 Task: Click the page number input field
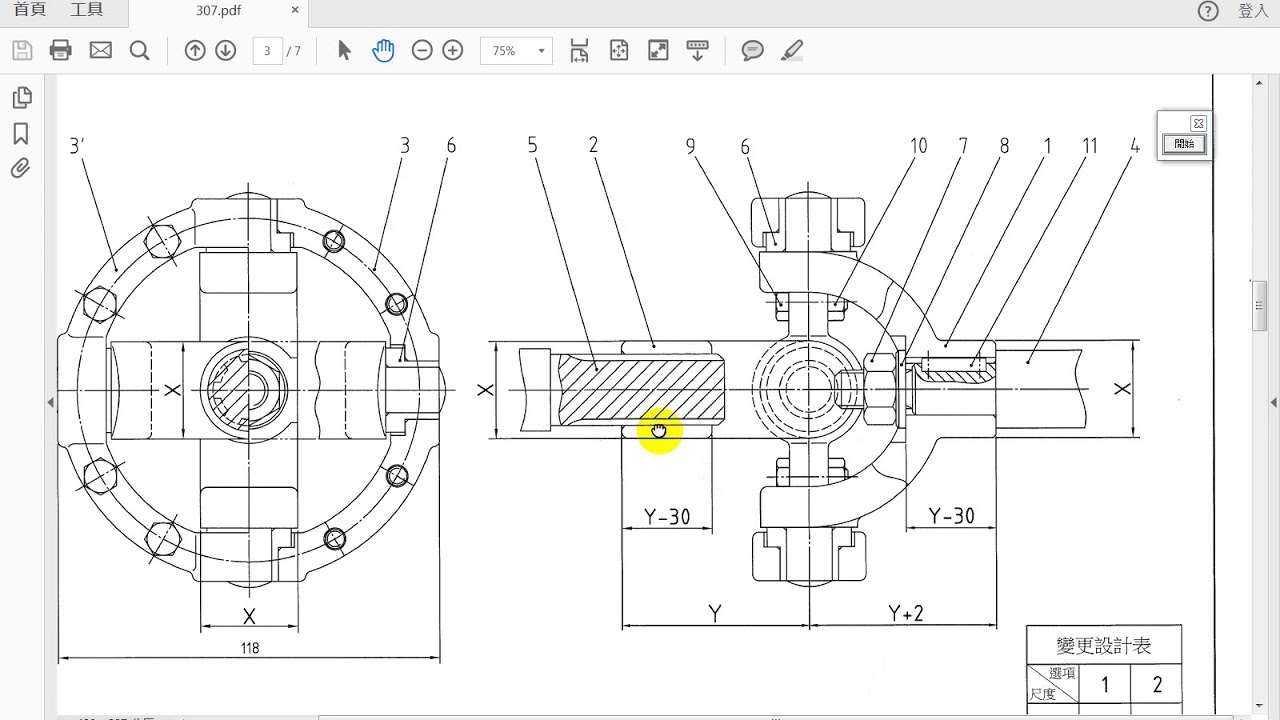pos(267,50)
